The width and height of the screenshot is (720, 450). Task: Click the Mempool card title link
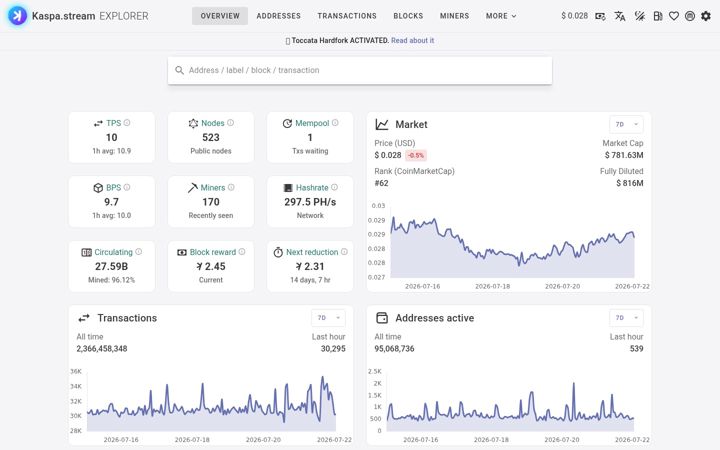pyautogui.click(x=312, y=123)
